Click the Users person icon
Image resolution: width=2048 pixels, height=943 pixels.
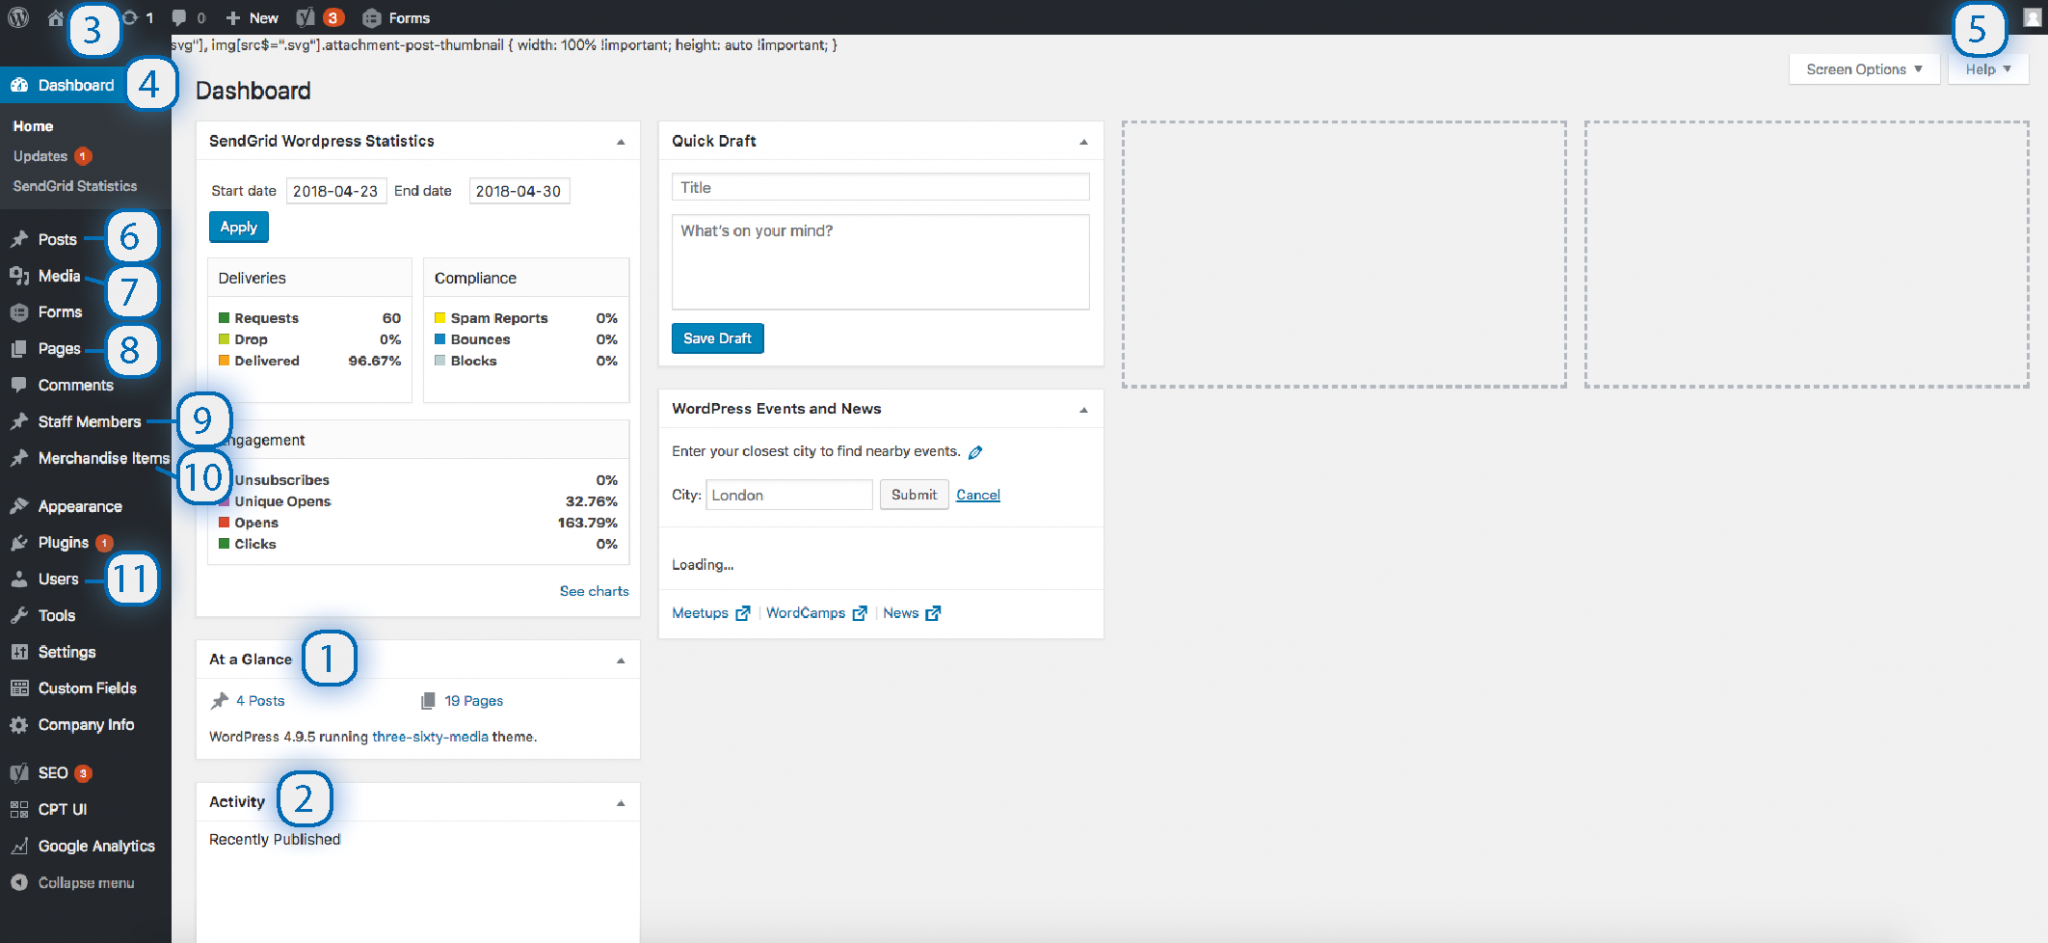click(x=19, y=579)
